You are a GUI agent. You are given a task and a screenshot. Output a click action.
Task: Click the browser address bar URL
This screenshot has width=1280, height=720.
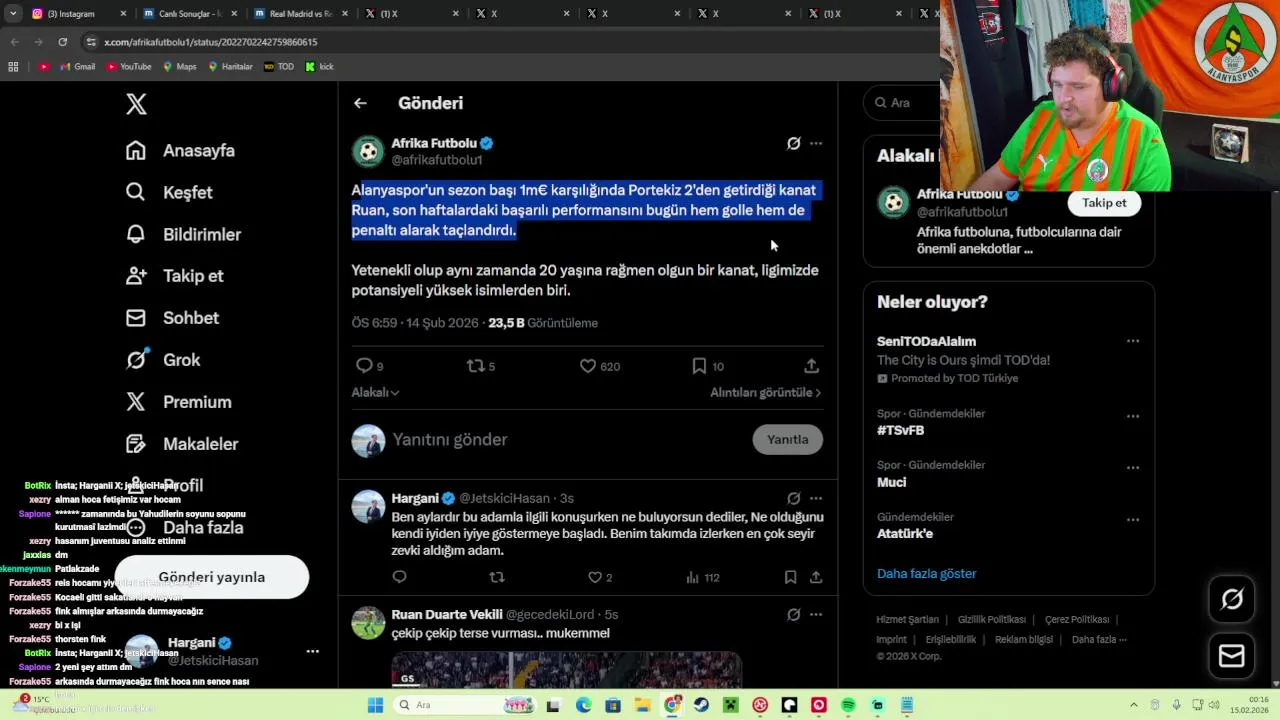point(210,42)
